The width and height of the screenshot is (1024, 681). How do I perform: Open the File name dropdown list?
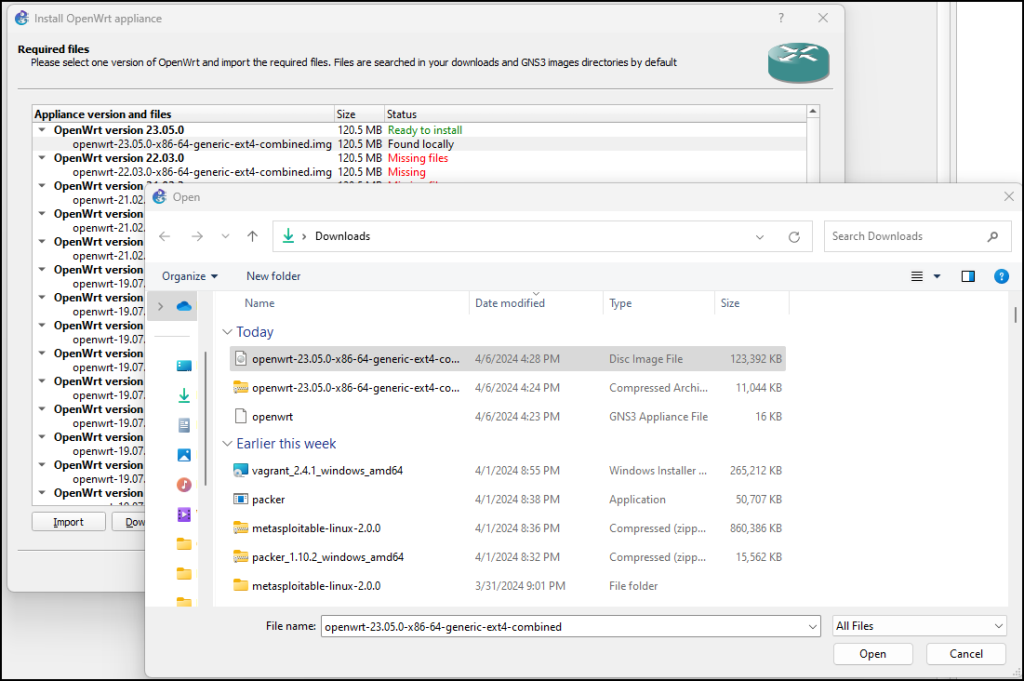point(812,627)
